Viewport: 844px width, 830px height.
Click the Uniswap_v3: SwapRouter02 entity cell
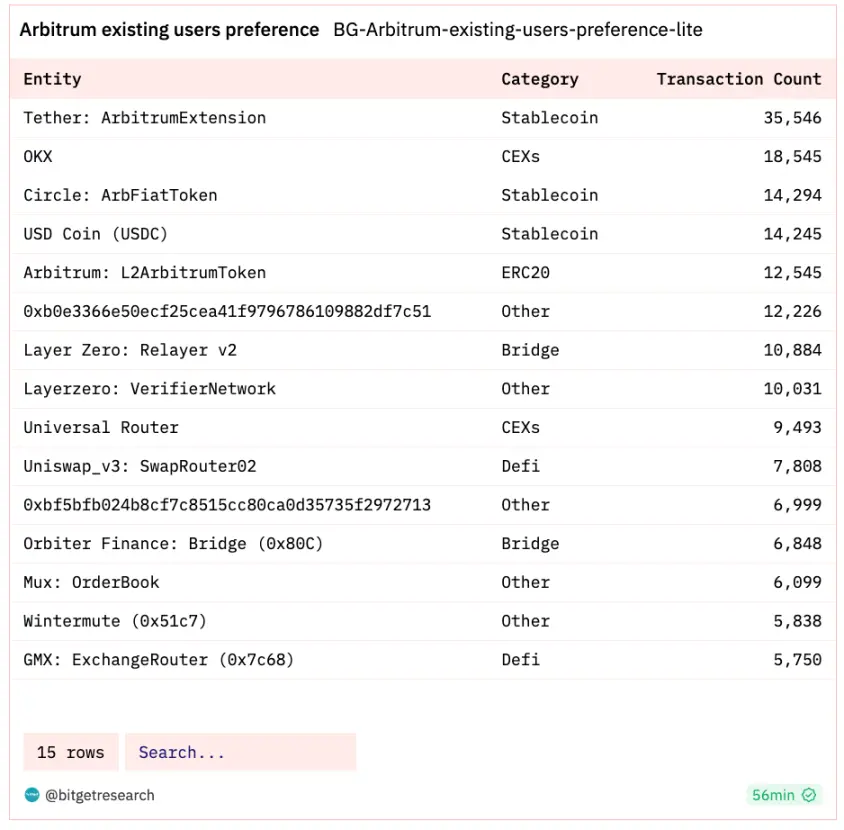point(145,466)
